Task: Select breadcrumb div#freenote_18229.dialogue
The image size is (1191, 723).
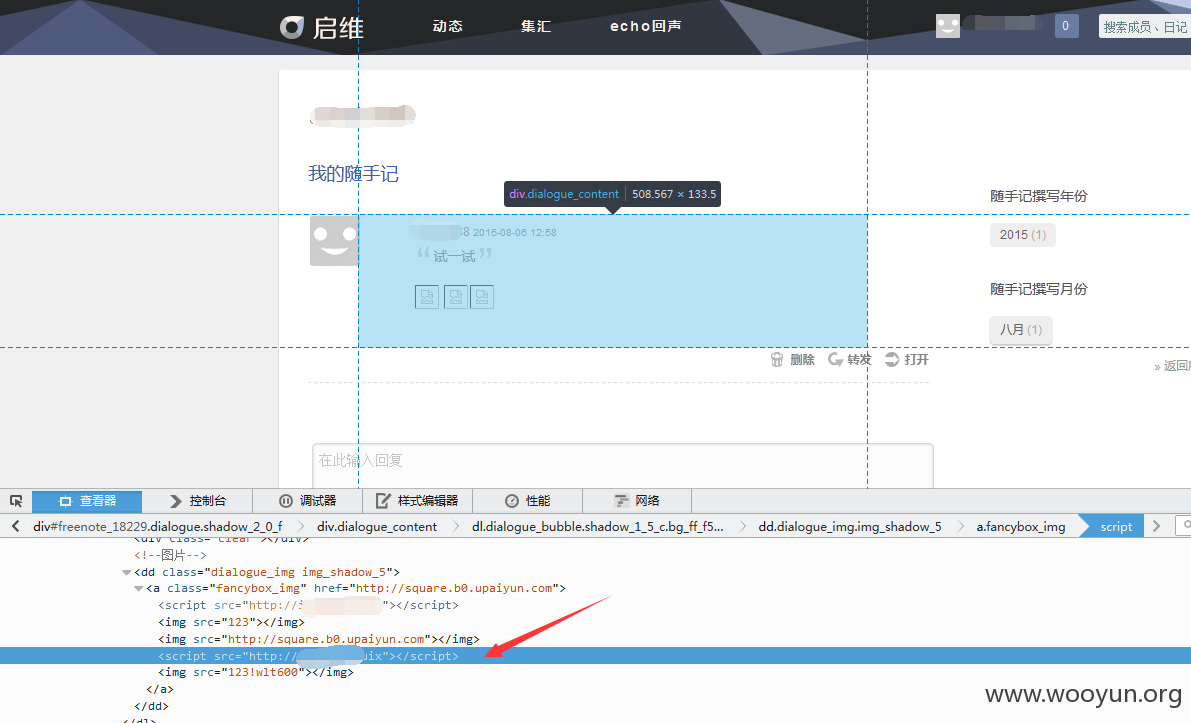Action: 157,526
